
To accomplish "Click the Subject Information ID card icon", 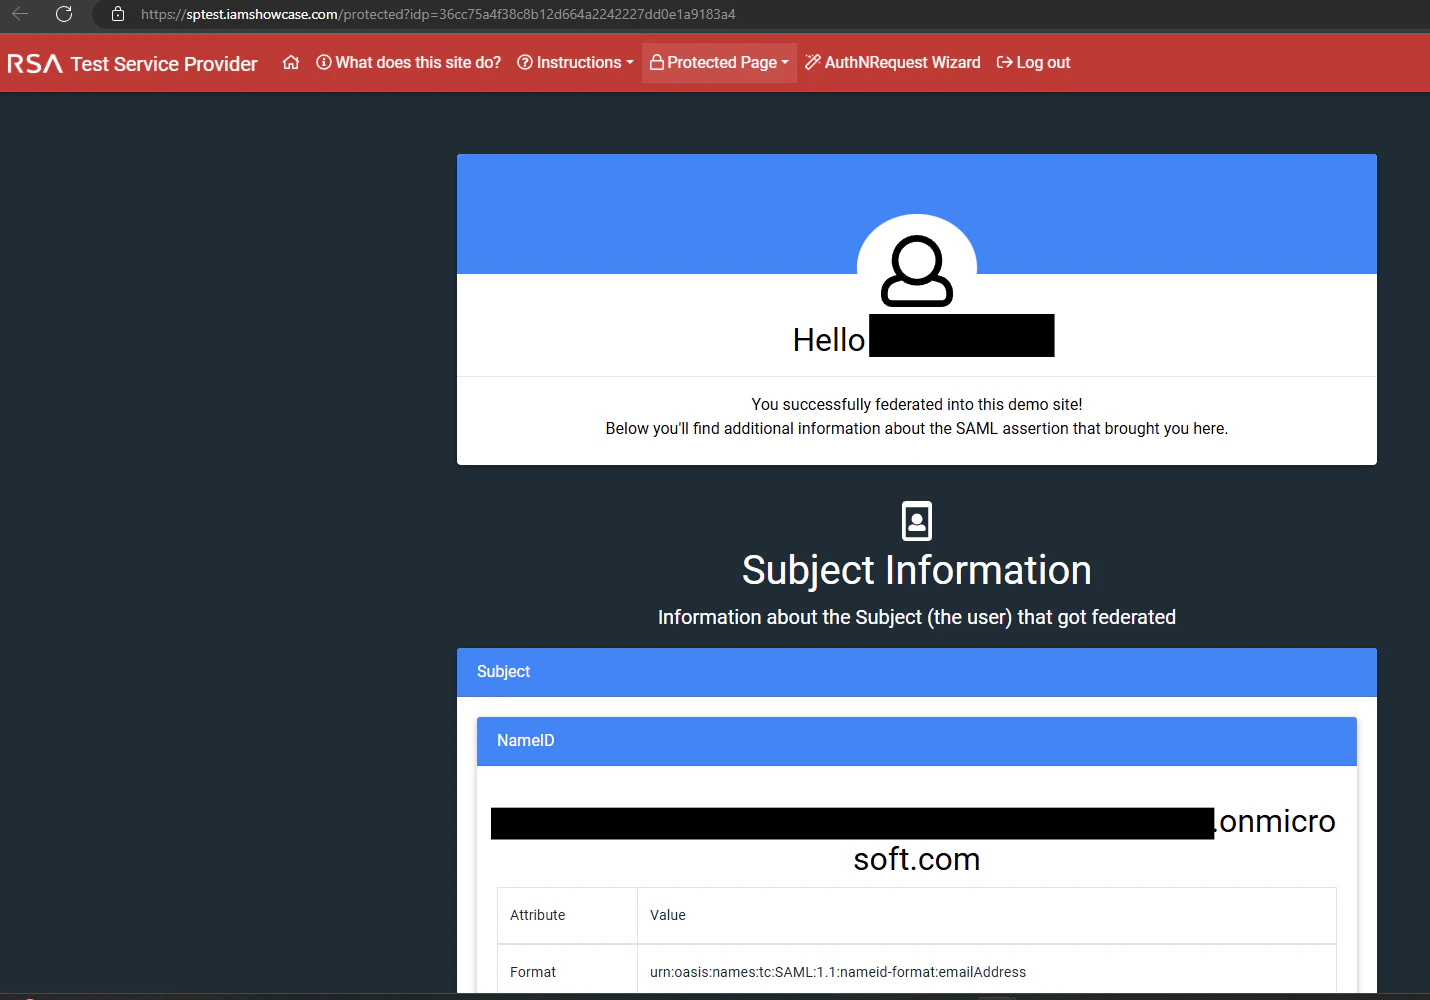I will click(x=917, y=521).
